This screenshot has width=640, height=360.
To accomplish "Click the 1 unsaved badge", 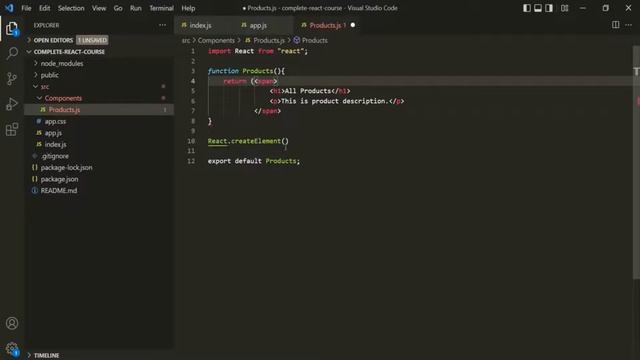I will pyautogui.click(x=92, y=40).
